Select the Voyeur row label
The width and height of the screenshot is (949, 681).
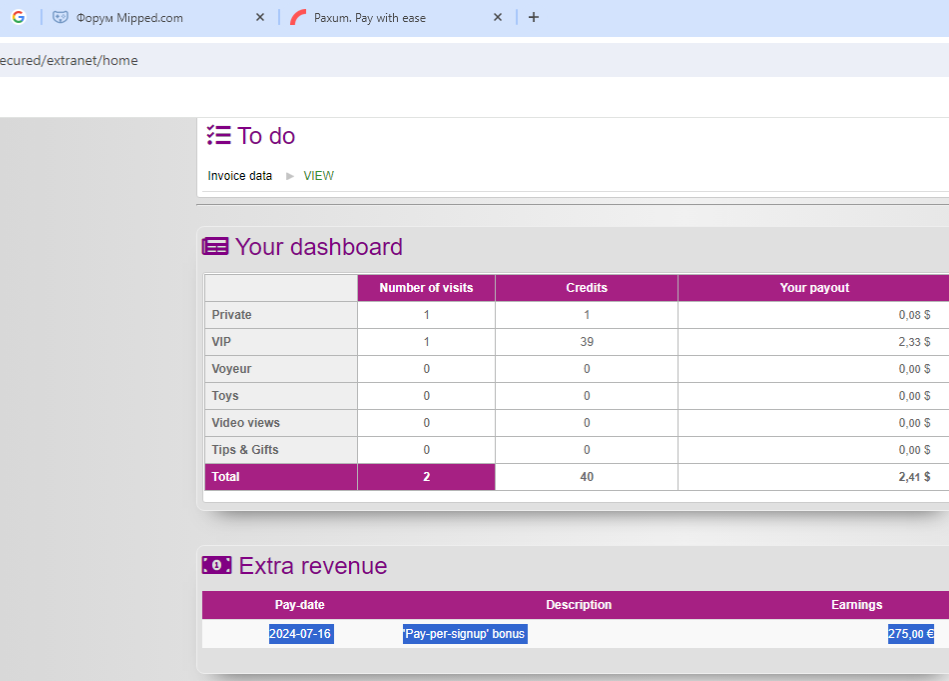tap(231, 369)
